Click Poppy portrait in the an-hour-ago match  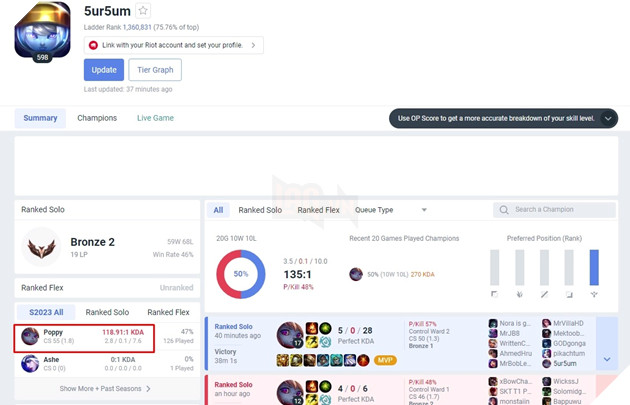tap(290, 392)
